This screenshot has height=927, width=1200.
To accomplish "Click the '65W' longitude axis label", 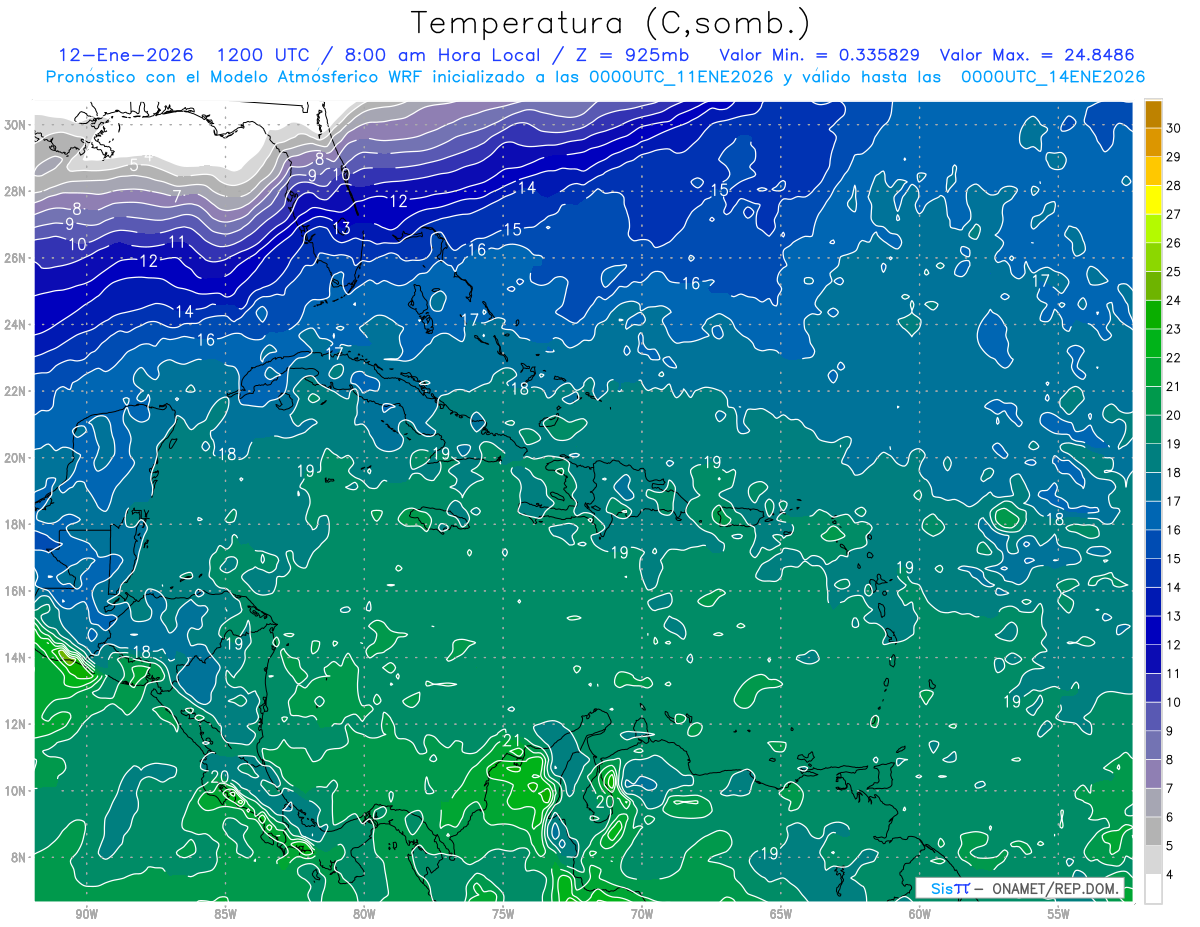I will 781,915.
